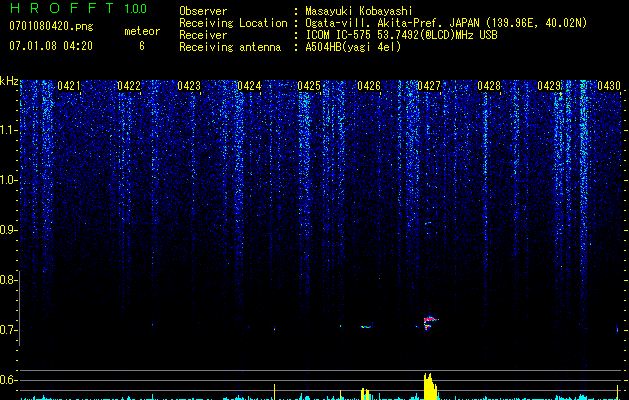Click the observer name Masayuki Kobayashi

359,11
